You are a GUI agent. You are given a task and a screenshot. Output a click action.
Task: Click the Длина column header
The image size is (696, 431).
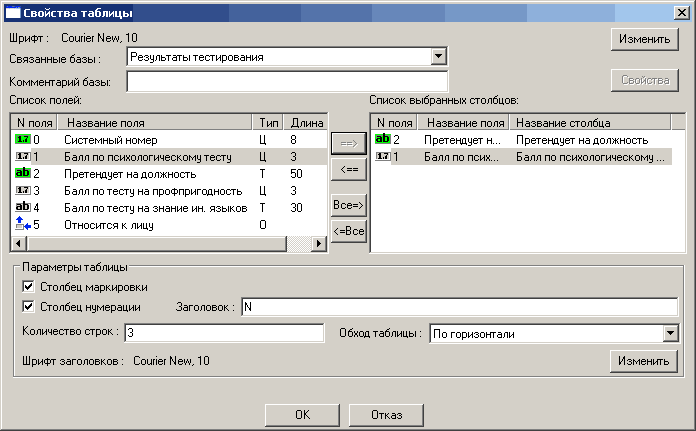305,123
